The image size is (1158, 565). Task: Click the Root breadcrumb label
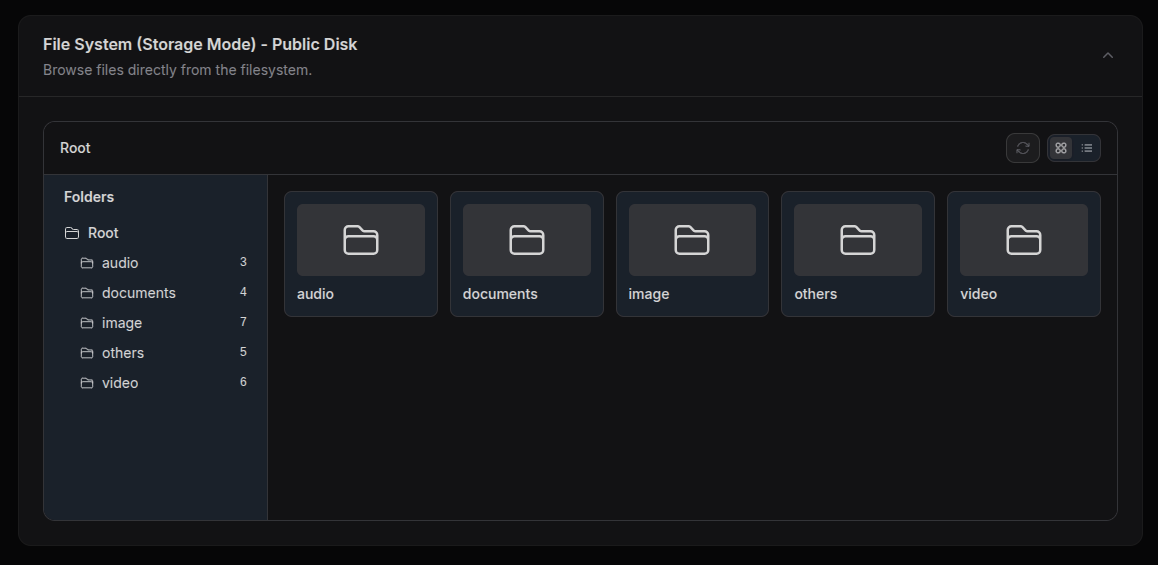75,148
